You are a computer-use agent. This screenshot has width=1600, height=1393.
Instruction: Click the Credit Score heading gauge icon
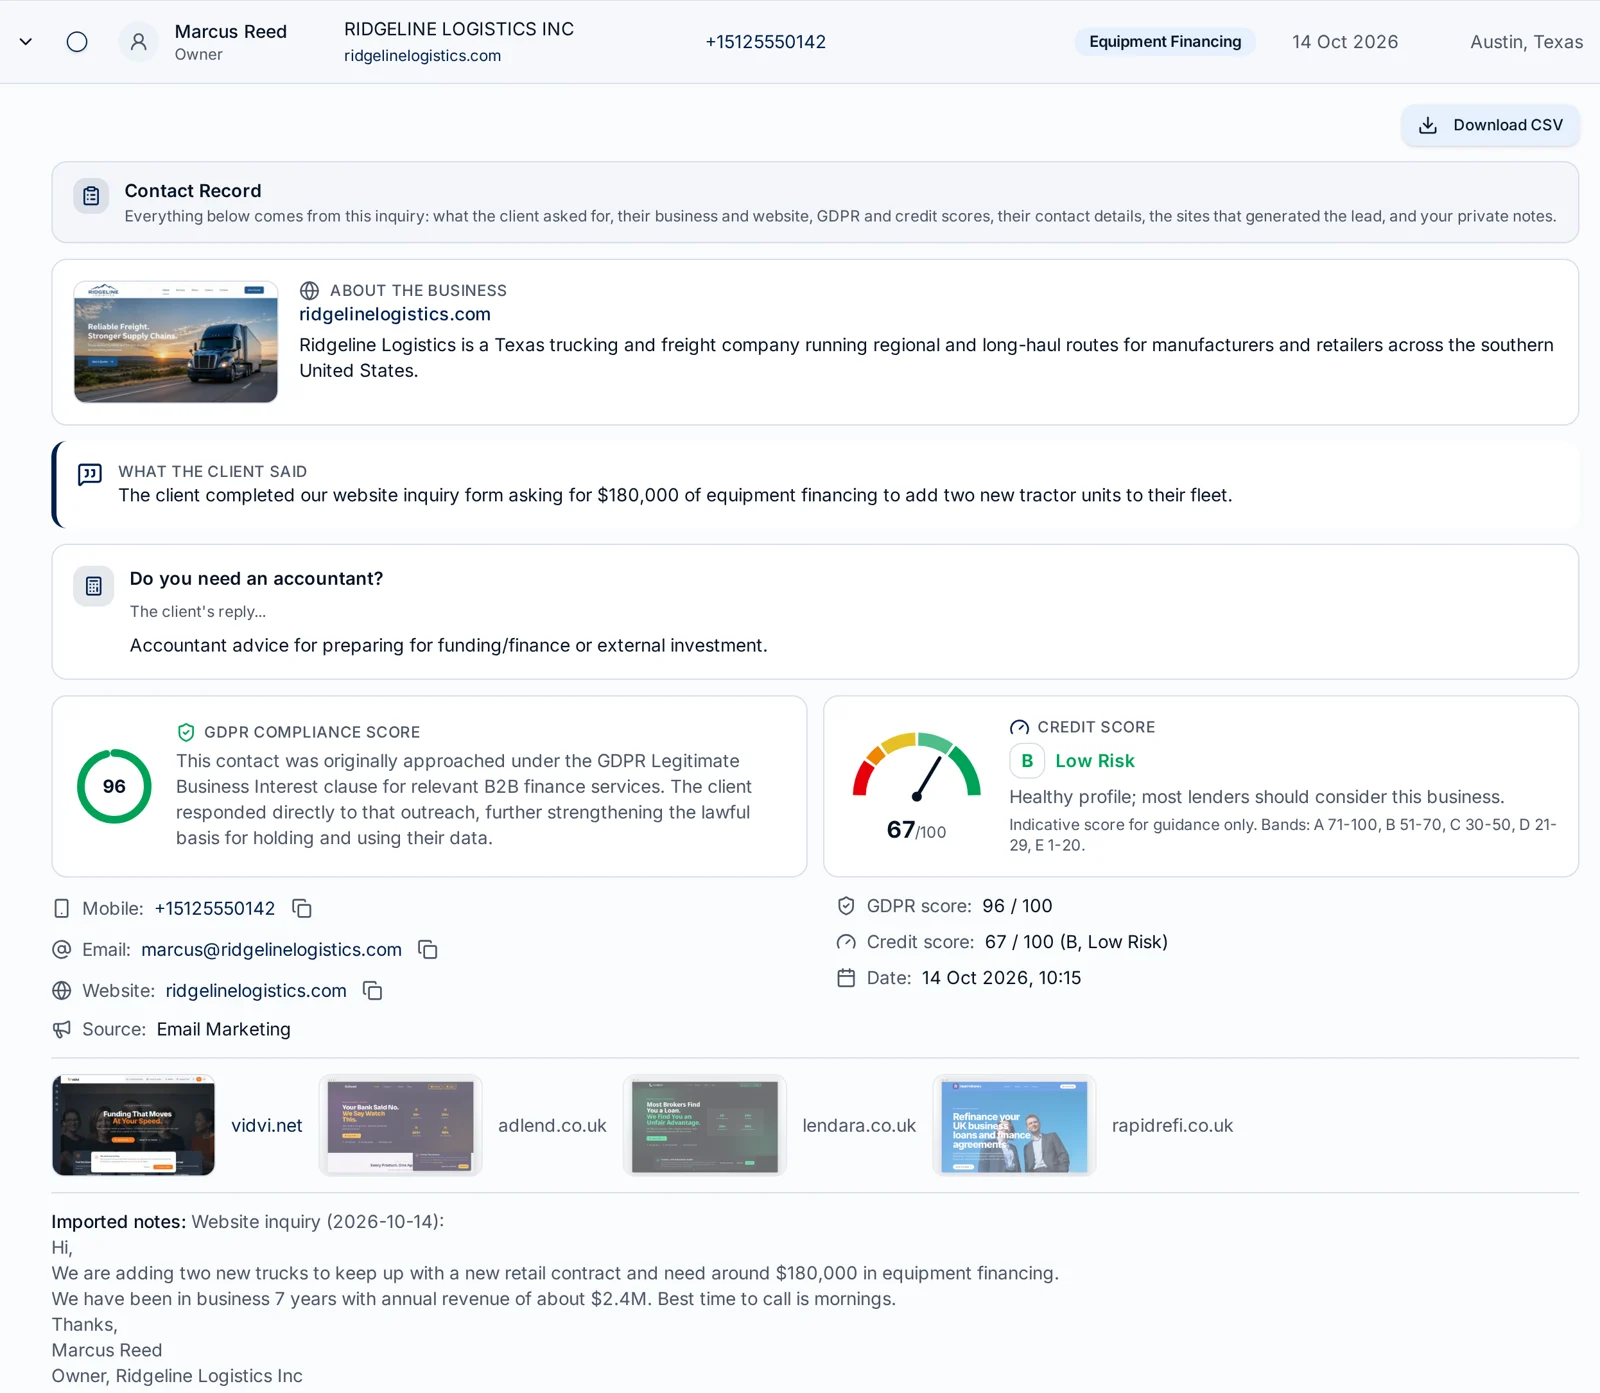pyautogui.click(x=1019, y=727)
